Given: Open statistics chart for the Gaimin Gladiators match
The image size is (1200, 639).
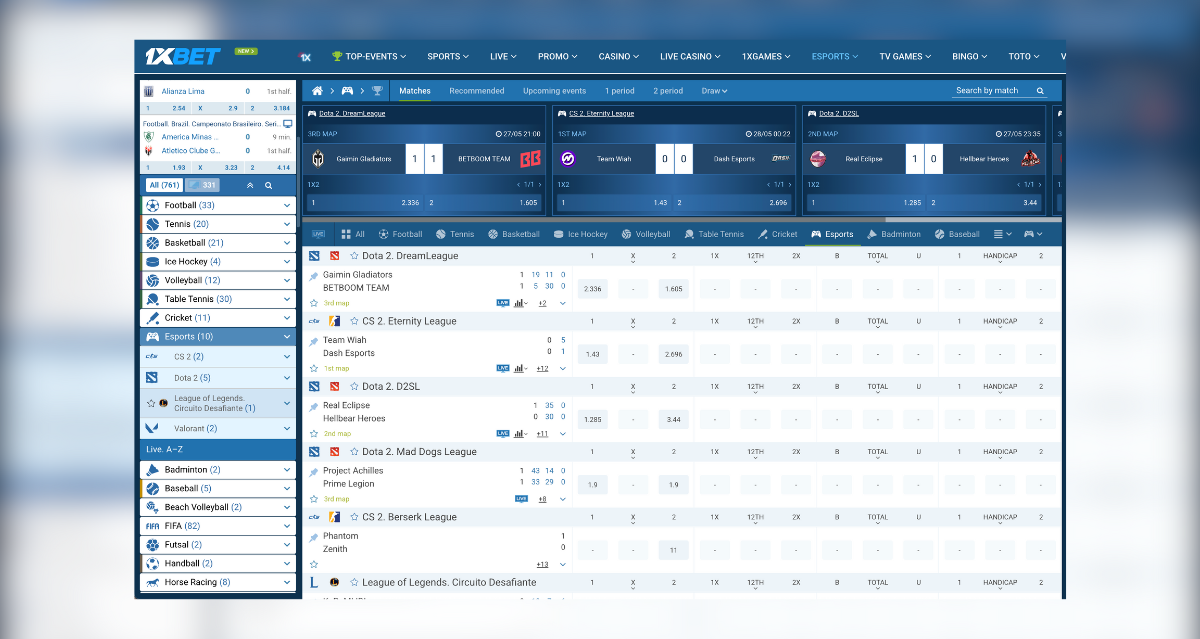Looking at the screenshot, I should coord(520,303).
